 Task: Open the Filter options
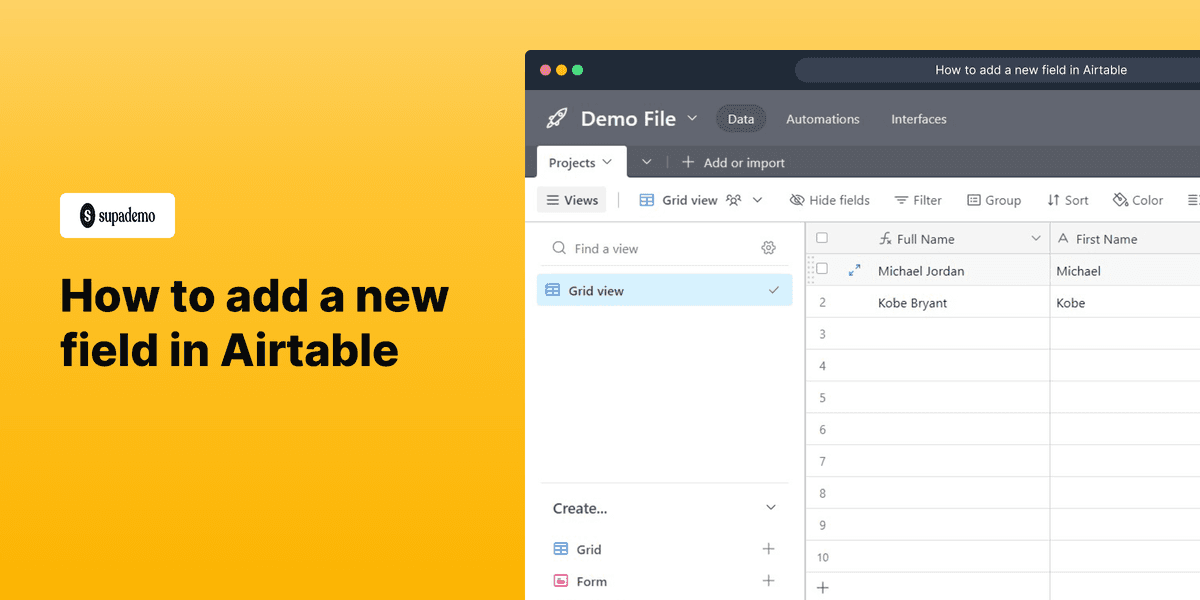point(918,200)
